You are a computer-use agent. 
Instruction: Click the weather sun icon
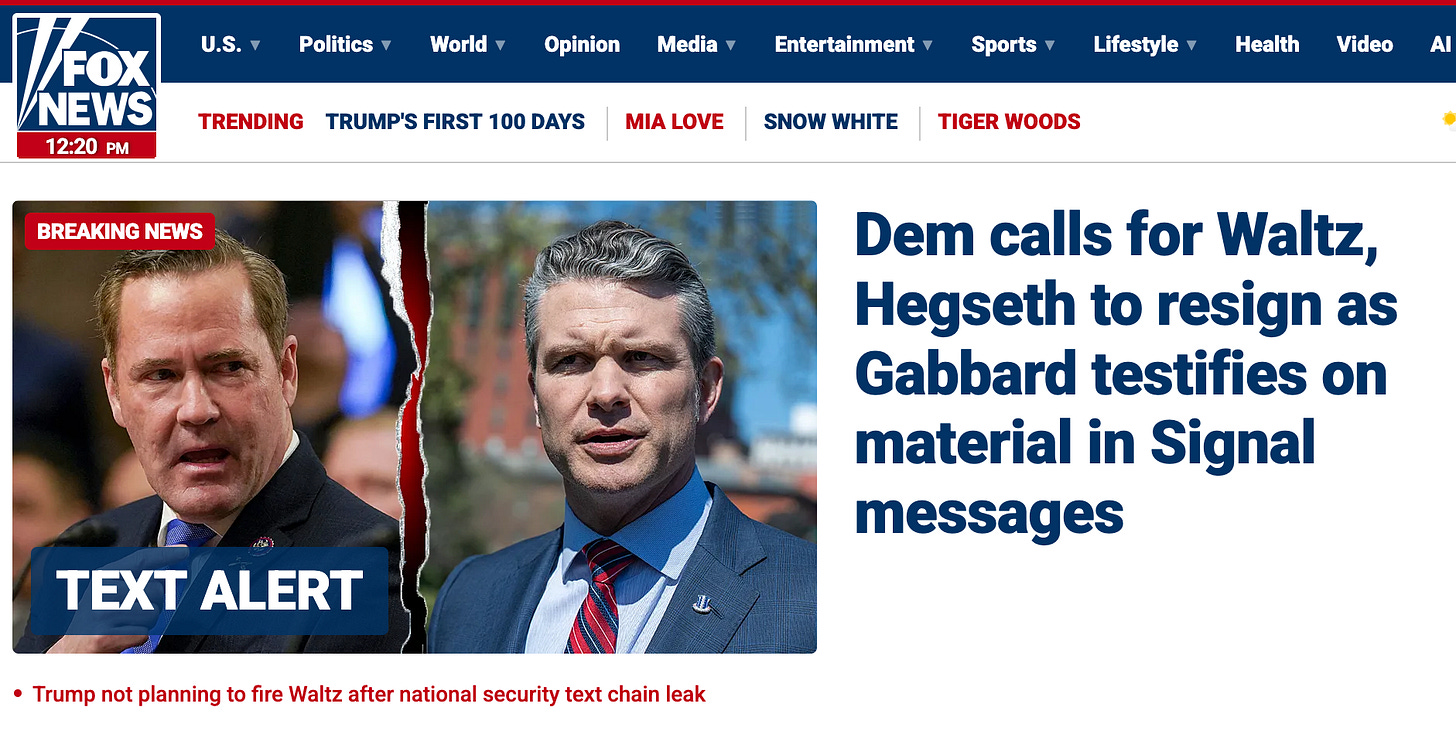(x=1449, y=120)
